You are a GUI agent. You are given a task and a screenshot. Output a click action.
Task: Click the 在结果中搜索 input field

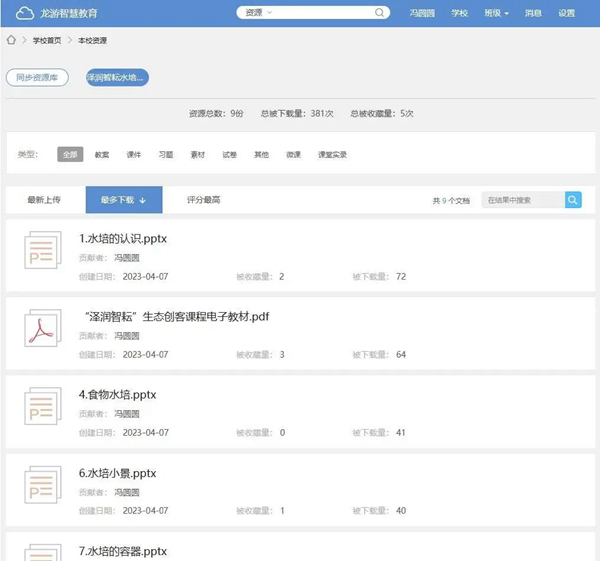[522, 200]
